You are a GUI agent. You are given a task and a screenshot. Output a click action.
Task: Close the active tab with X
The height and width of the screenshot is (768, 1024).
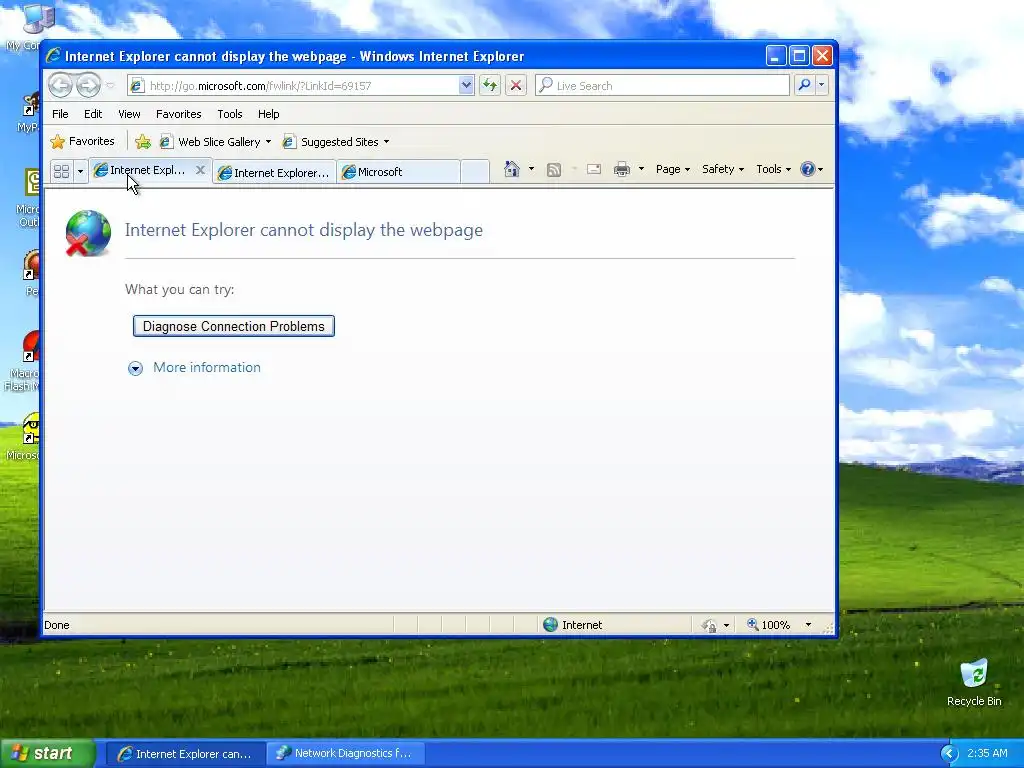(x=200, y=170)
